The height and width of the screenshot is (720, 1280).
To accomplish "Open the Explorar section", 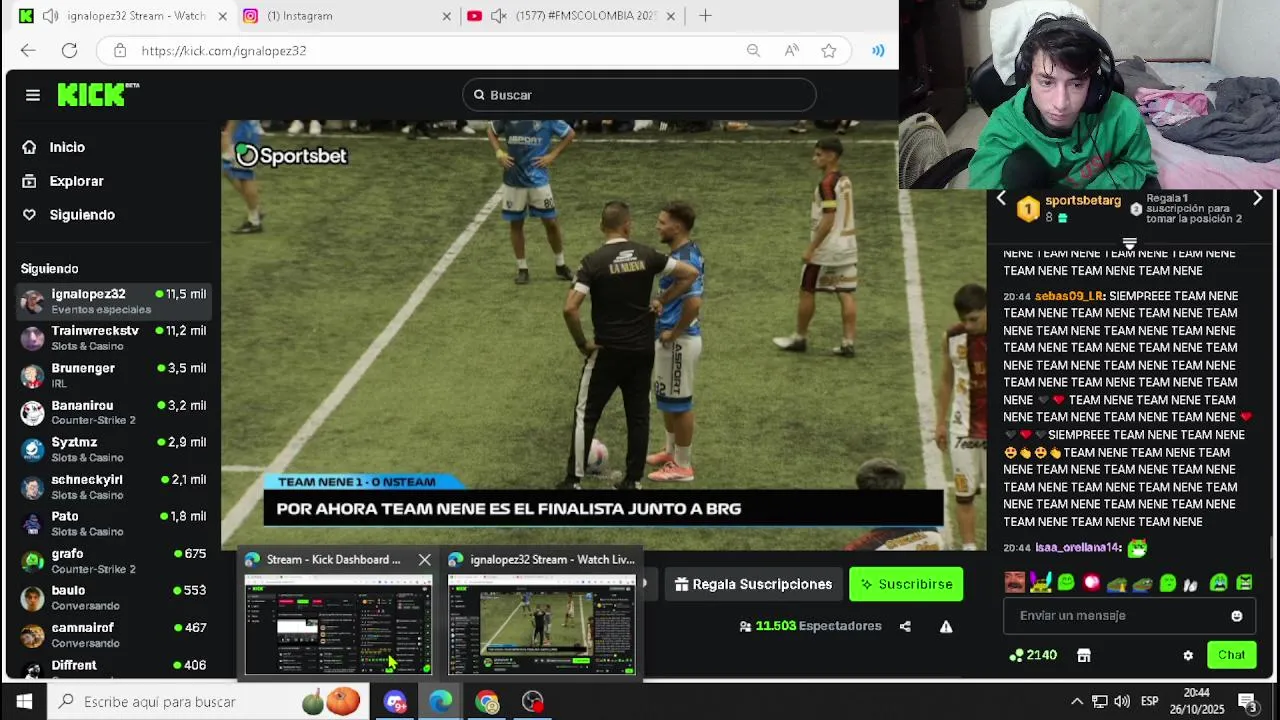I will coord(76,181).
